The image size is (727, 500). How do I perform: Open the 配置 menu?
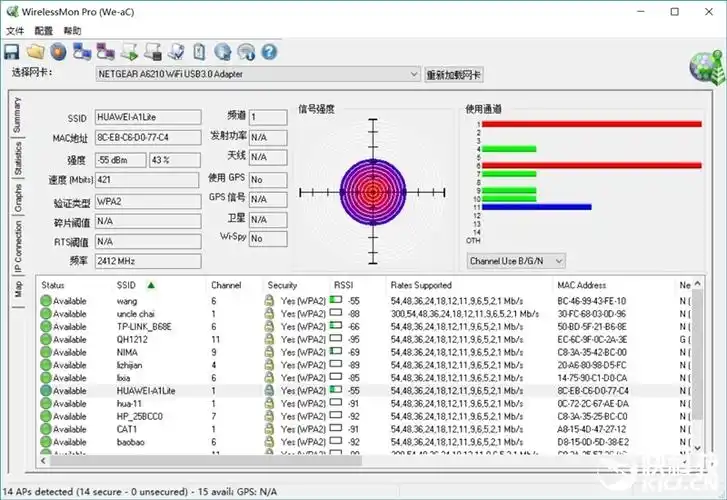click(44, 31)
